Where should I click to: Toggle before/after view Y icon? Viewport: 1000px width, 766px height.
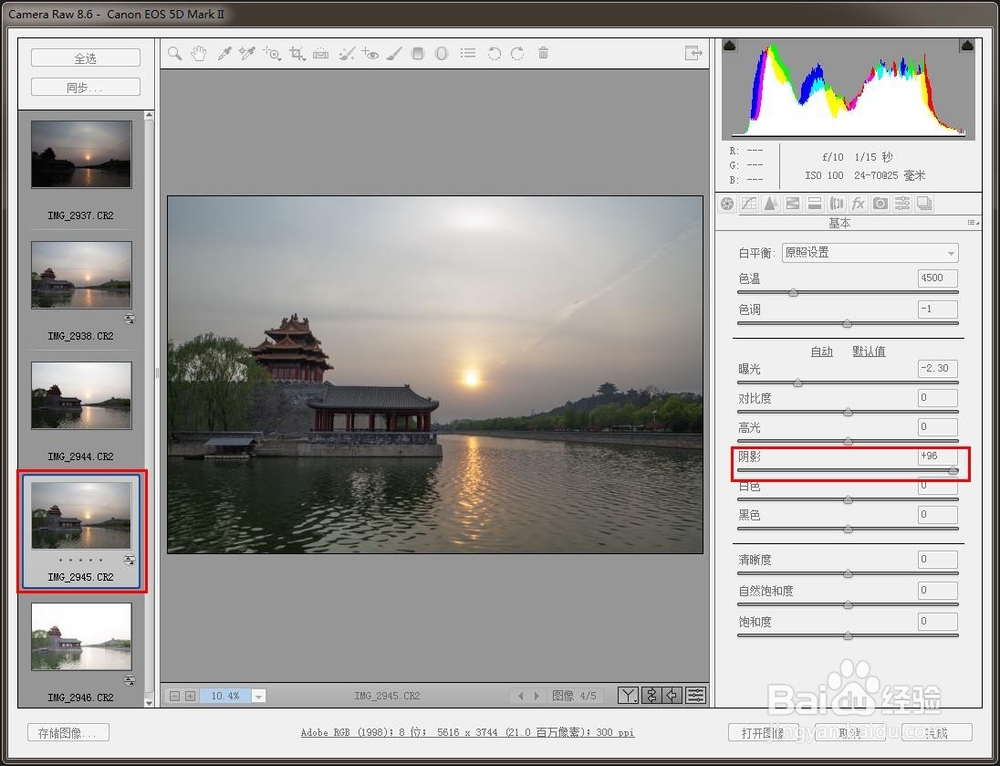(x=628, y=695)
